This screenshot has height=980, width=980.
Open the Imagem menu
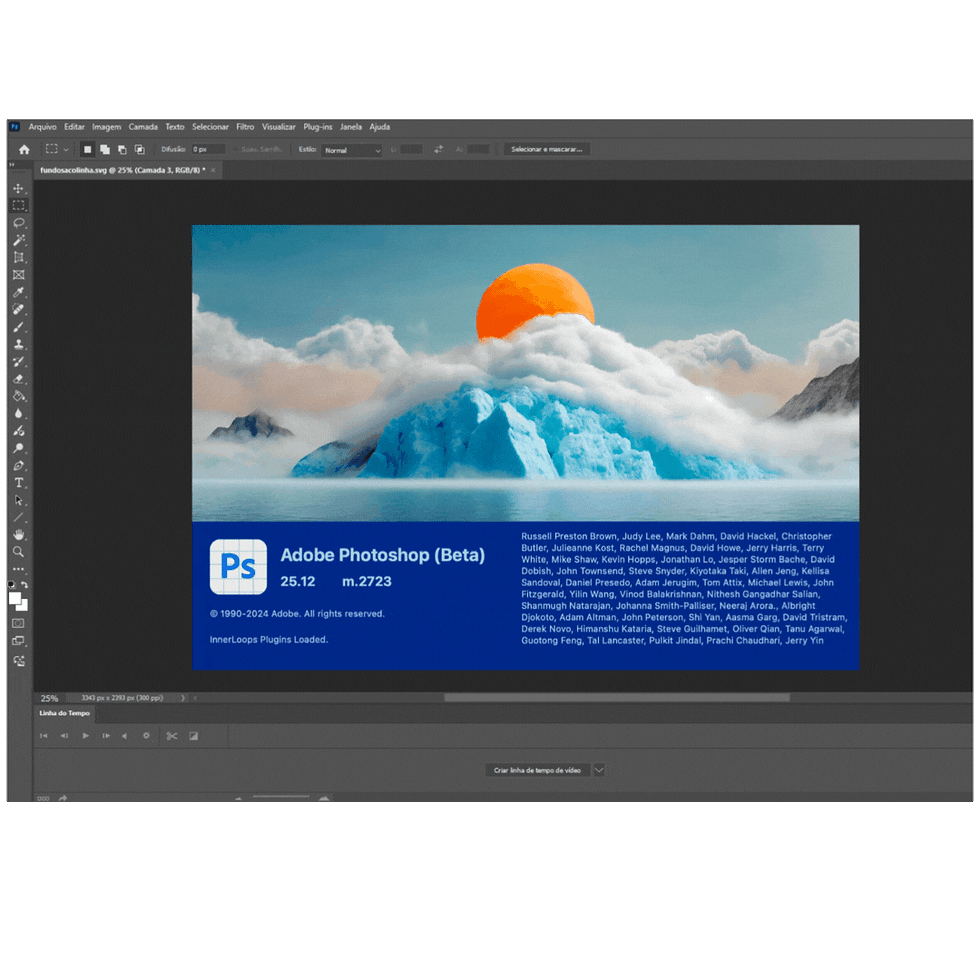(107, 127)
